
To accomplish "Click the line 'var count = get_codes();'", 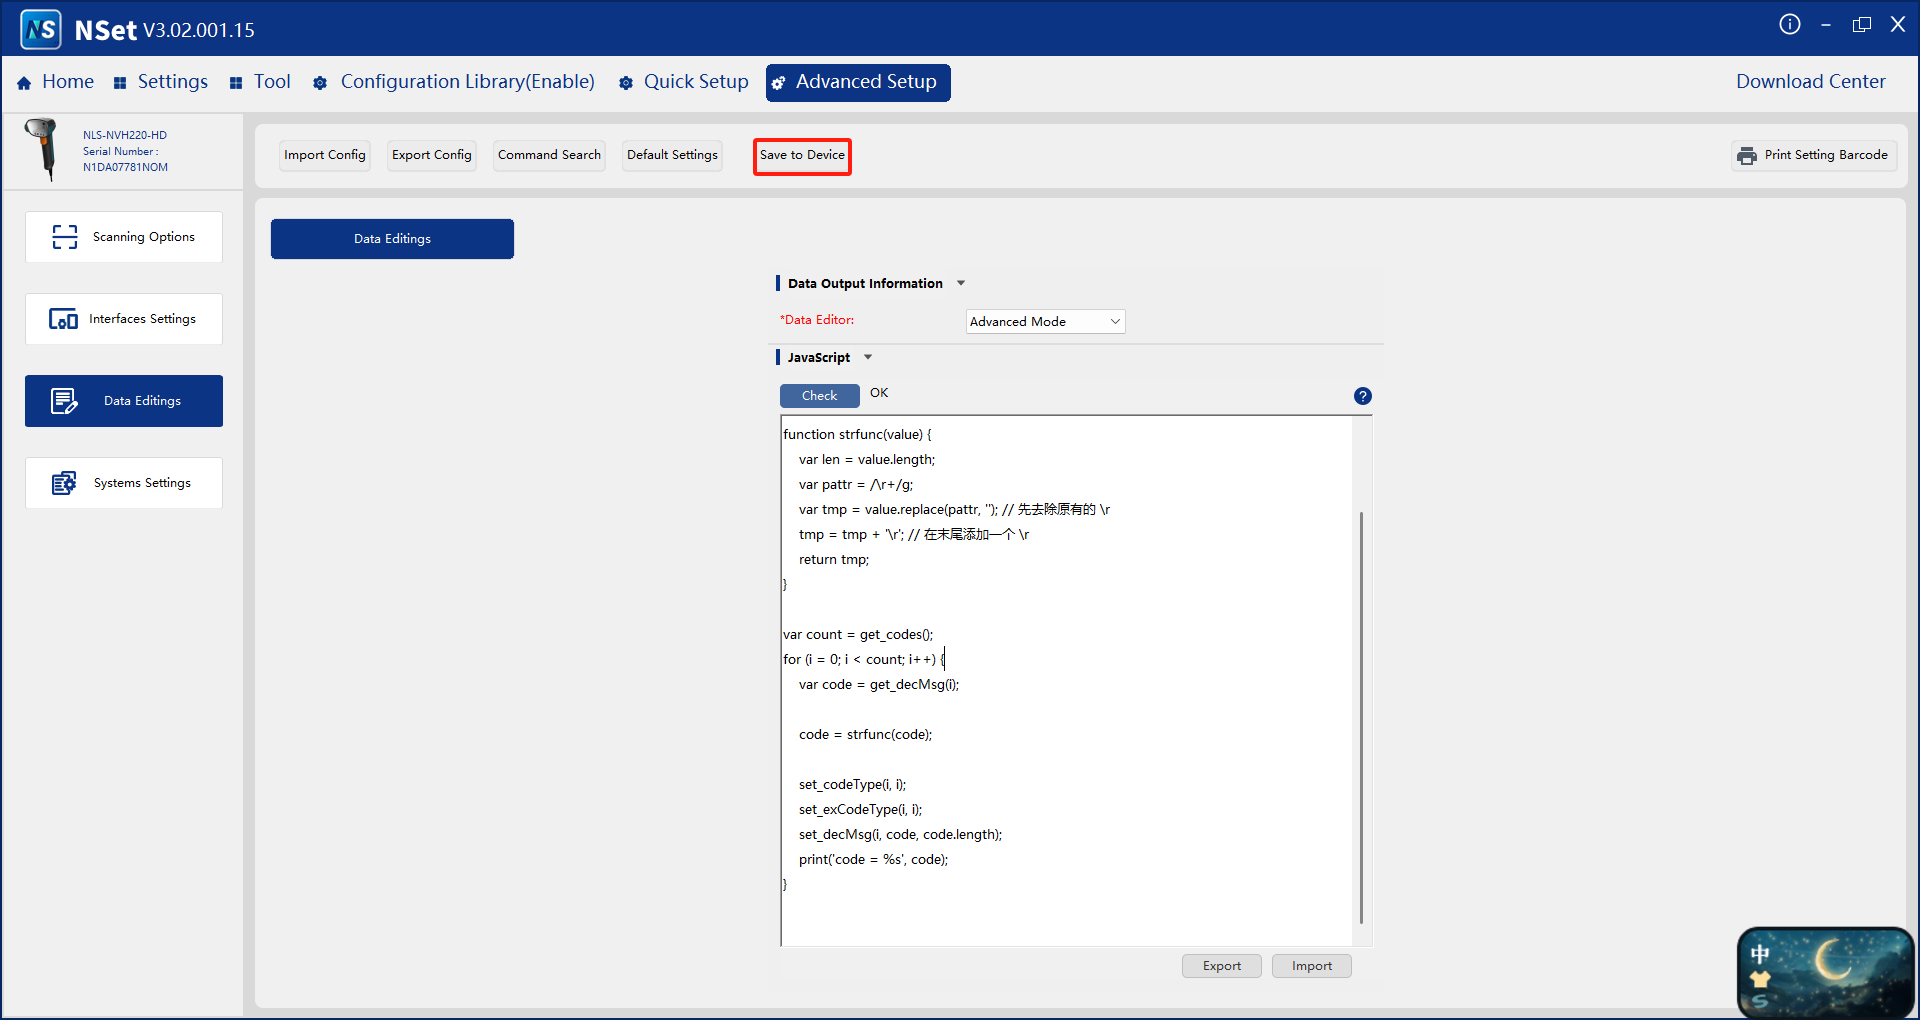I will pos(858,635).
